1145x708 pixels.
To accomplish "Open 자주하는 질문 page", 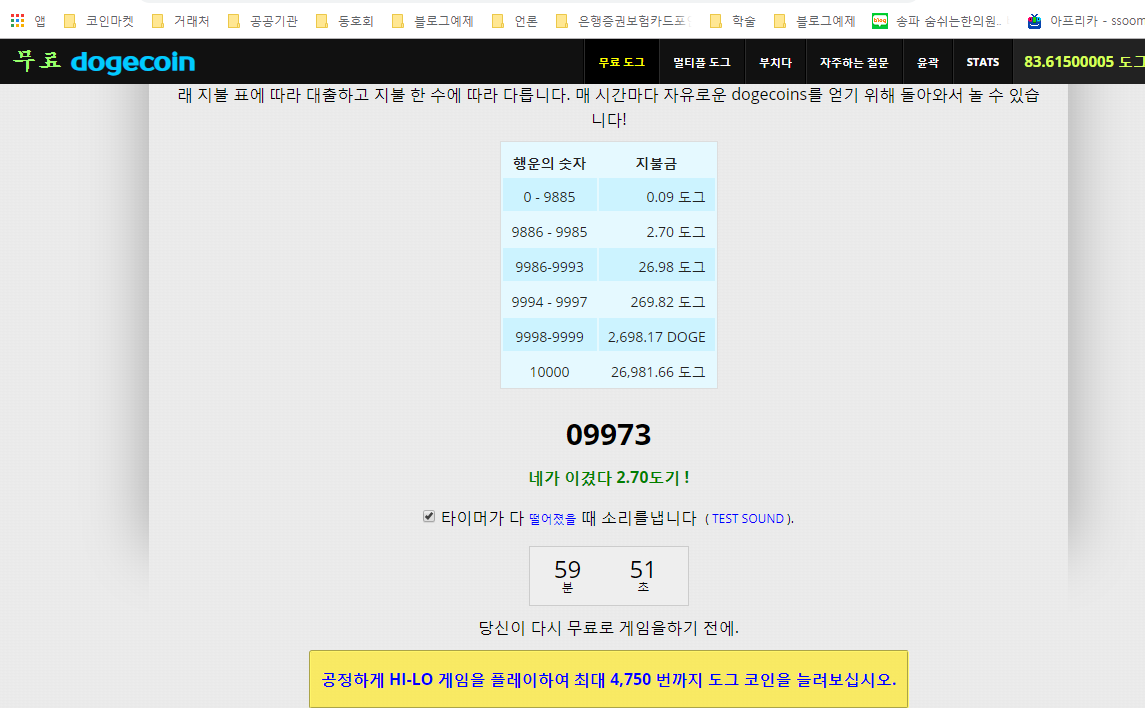I will pyautogui.click(x=854, y=62).
